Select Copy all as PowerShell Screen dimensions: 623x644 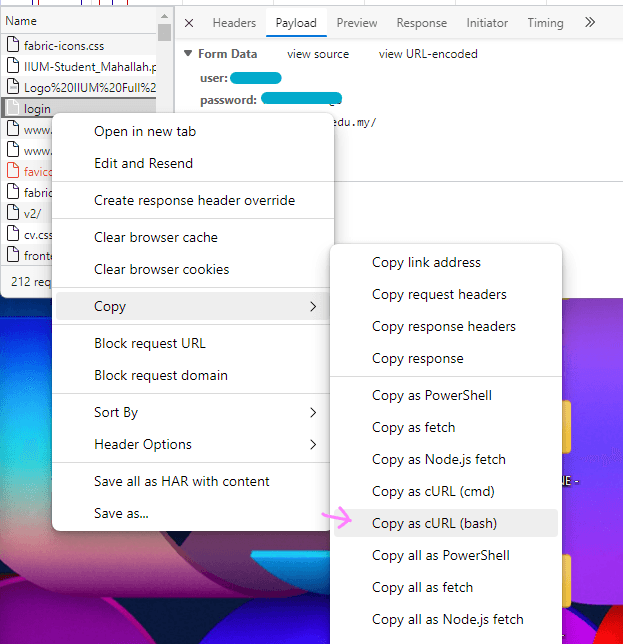click(x=446, y=556)
